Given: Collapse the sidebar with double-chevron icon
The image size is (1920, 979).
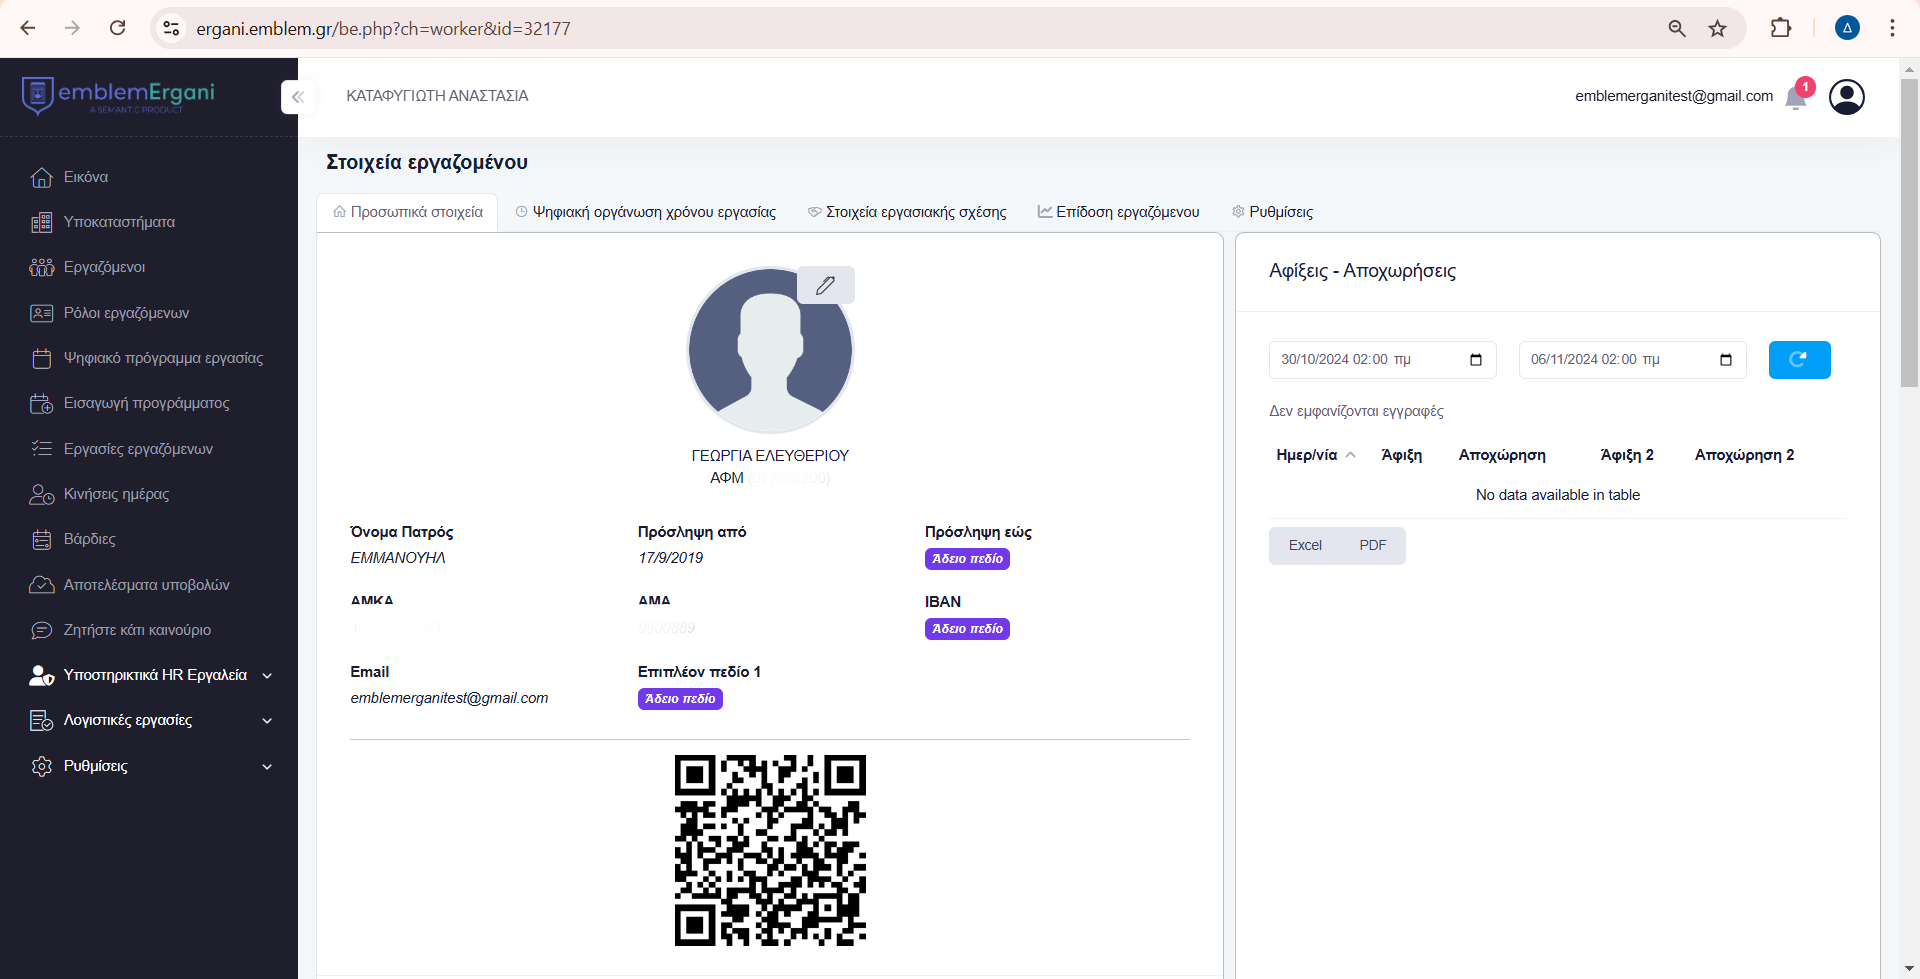Looking at the screenshot, I should tap(298, 97).
